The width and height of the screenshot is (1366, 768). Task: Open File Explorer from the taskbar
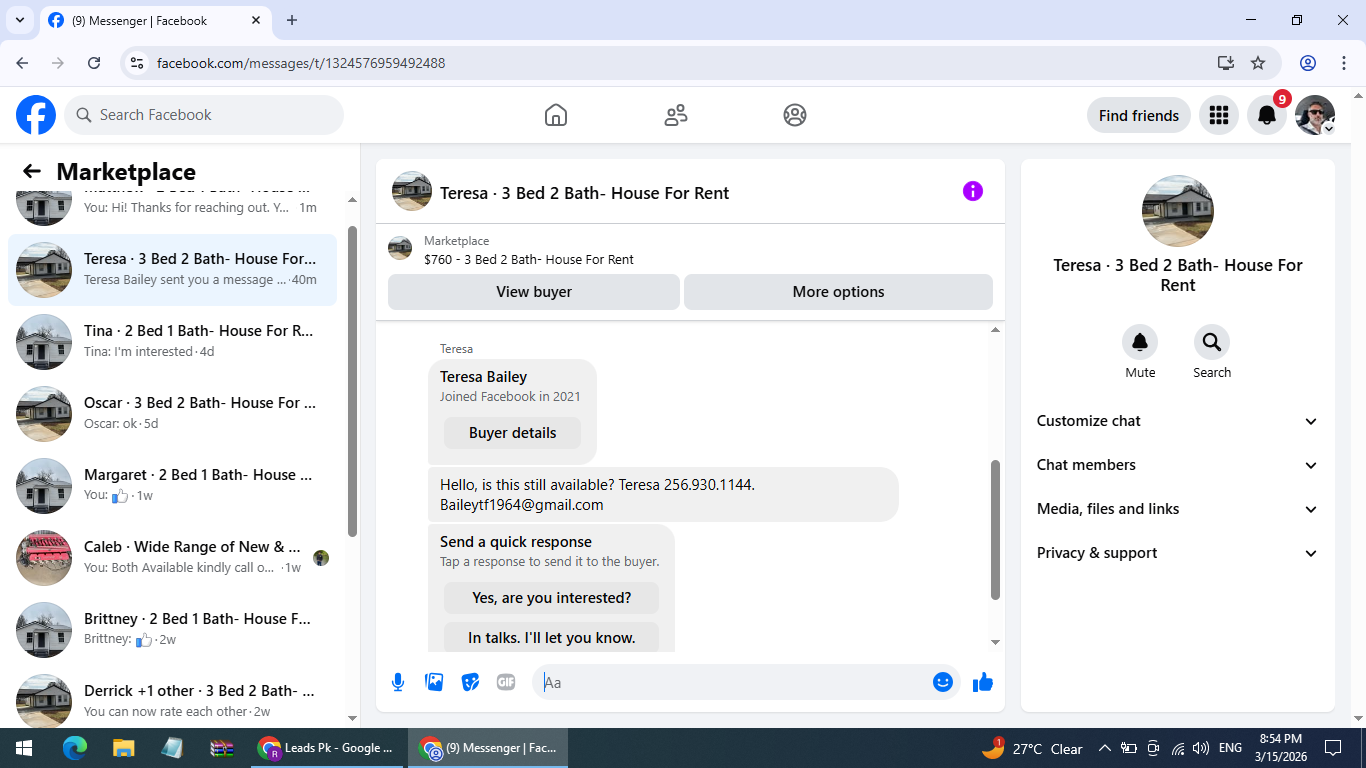pos(123,748)
